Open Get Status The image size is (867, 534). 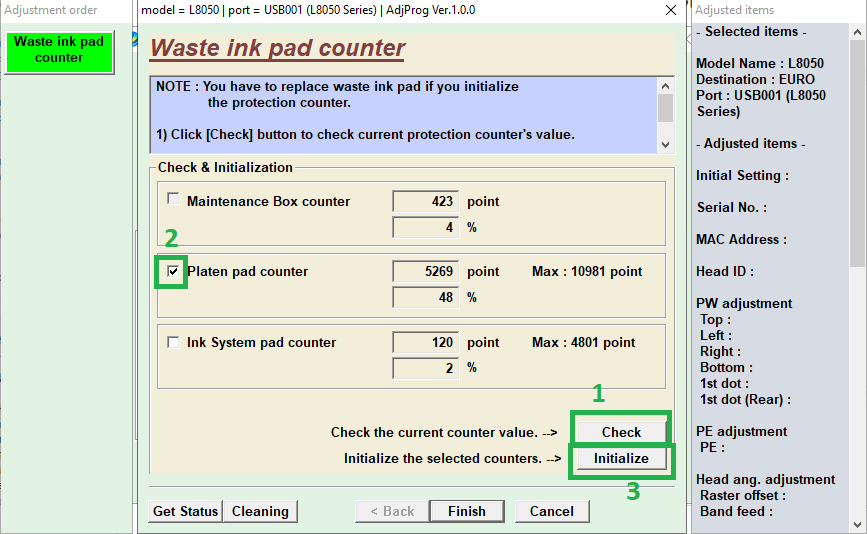[185, 511]
